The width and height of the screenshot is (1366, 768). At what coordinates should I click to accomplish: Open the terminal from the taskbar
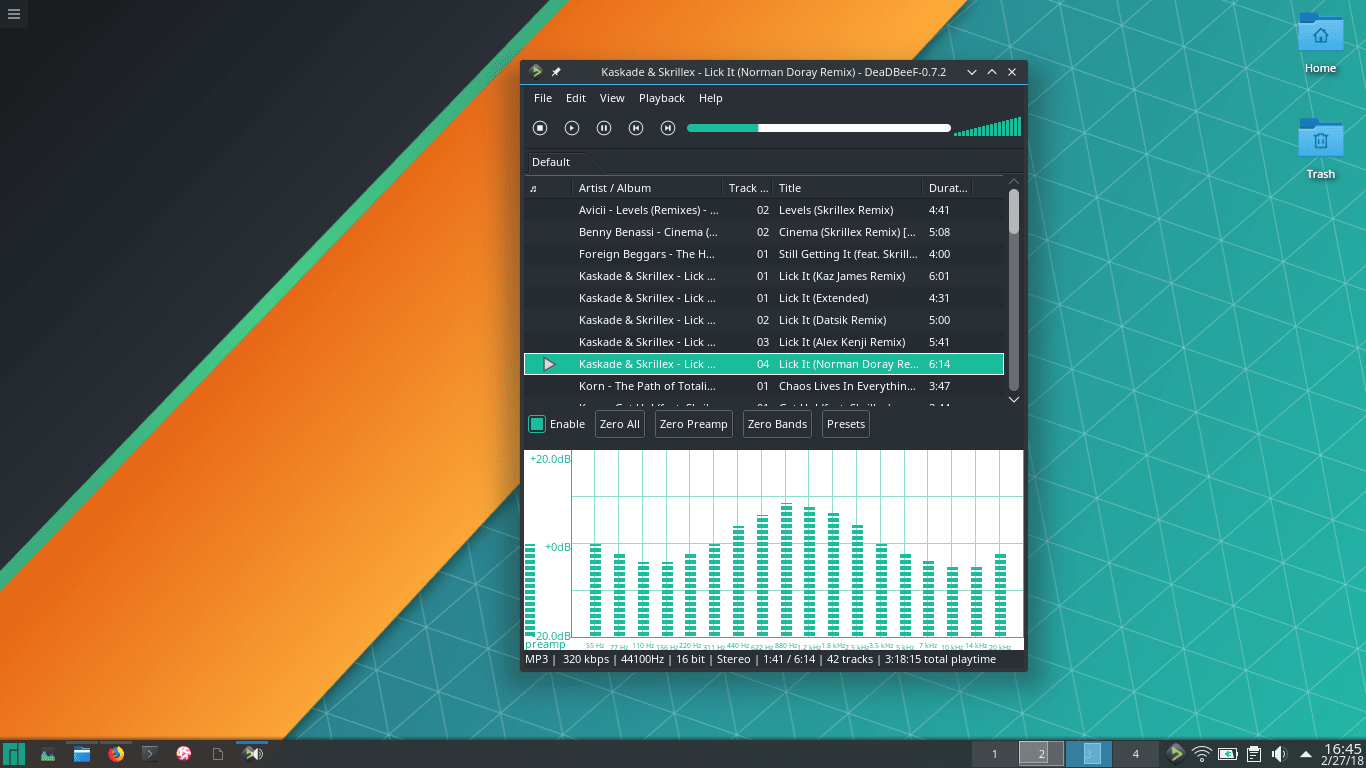click(x=150, y=754)
